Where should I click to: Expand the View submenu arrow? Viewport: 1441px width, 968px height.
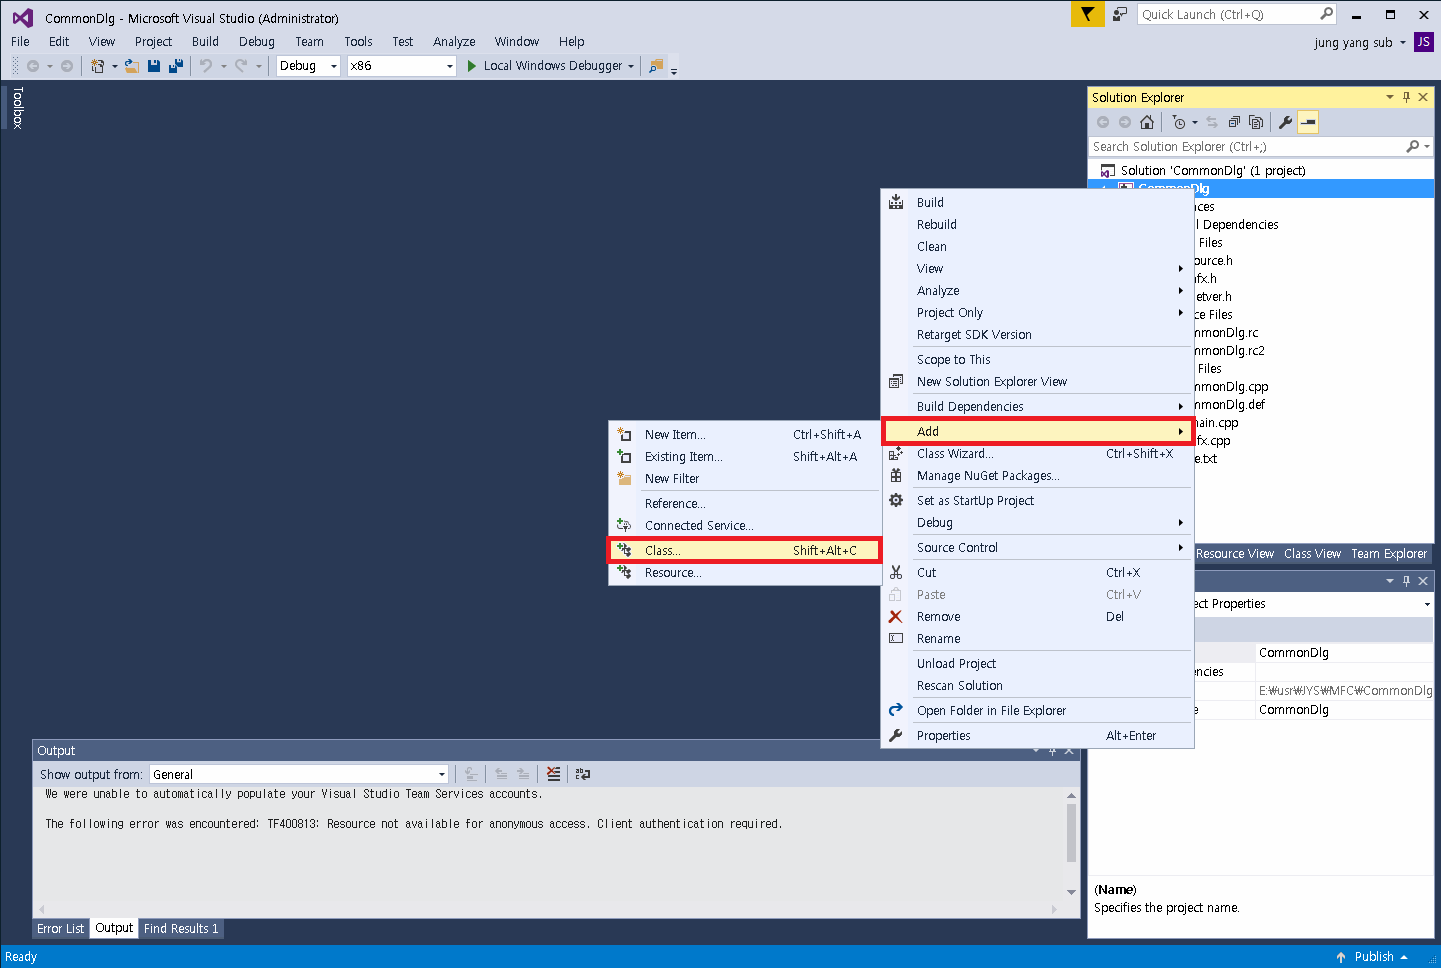[1181, 269]
